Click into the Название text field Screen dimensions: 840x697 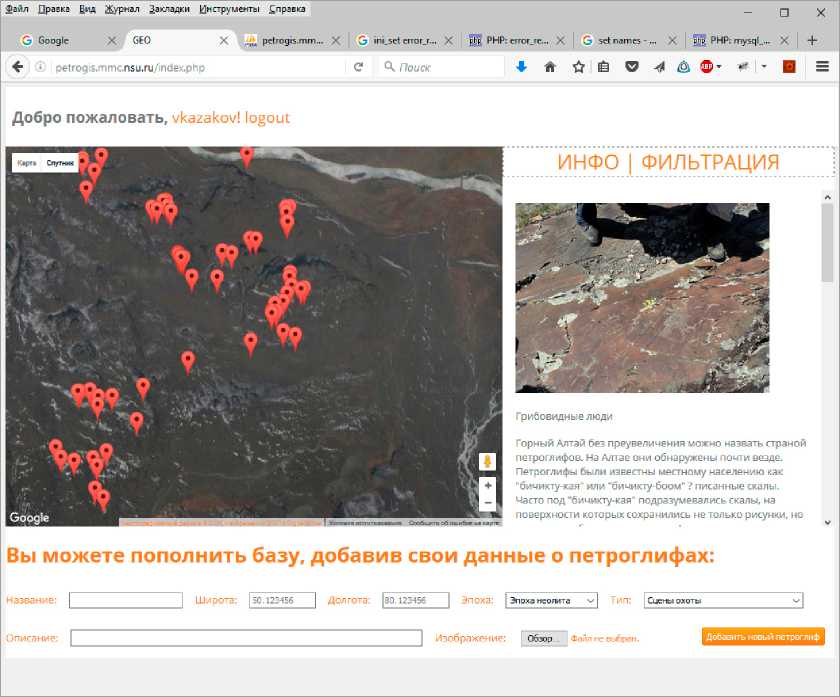(126, 600)
